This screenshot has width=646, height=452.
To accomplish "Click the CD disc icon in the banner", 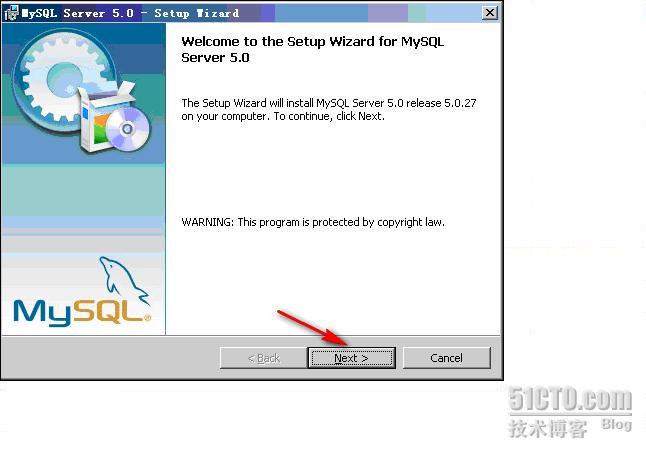I will 128,129.
